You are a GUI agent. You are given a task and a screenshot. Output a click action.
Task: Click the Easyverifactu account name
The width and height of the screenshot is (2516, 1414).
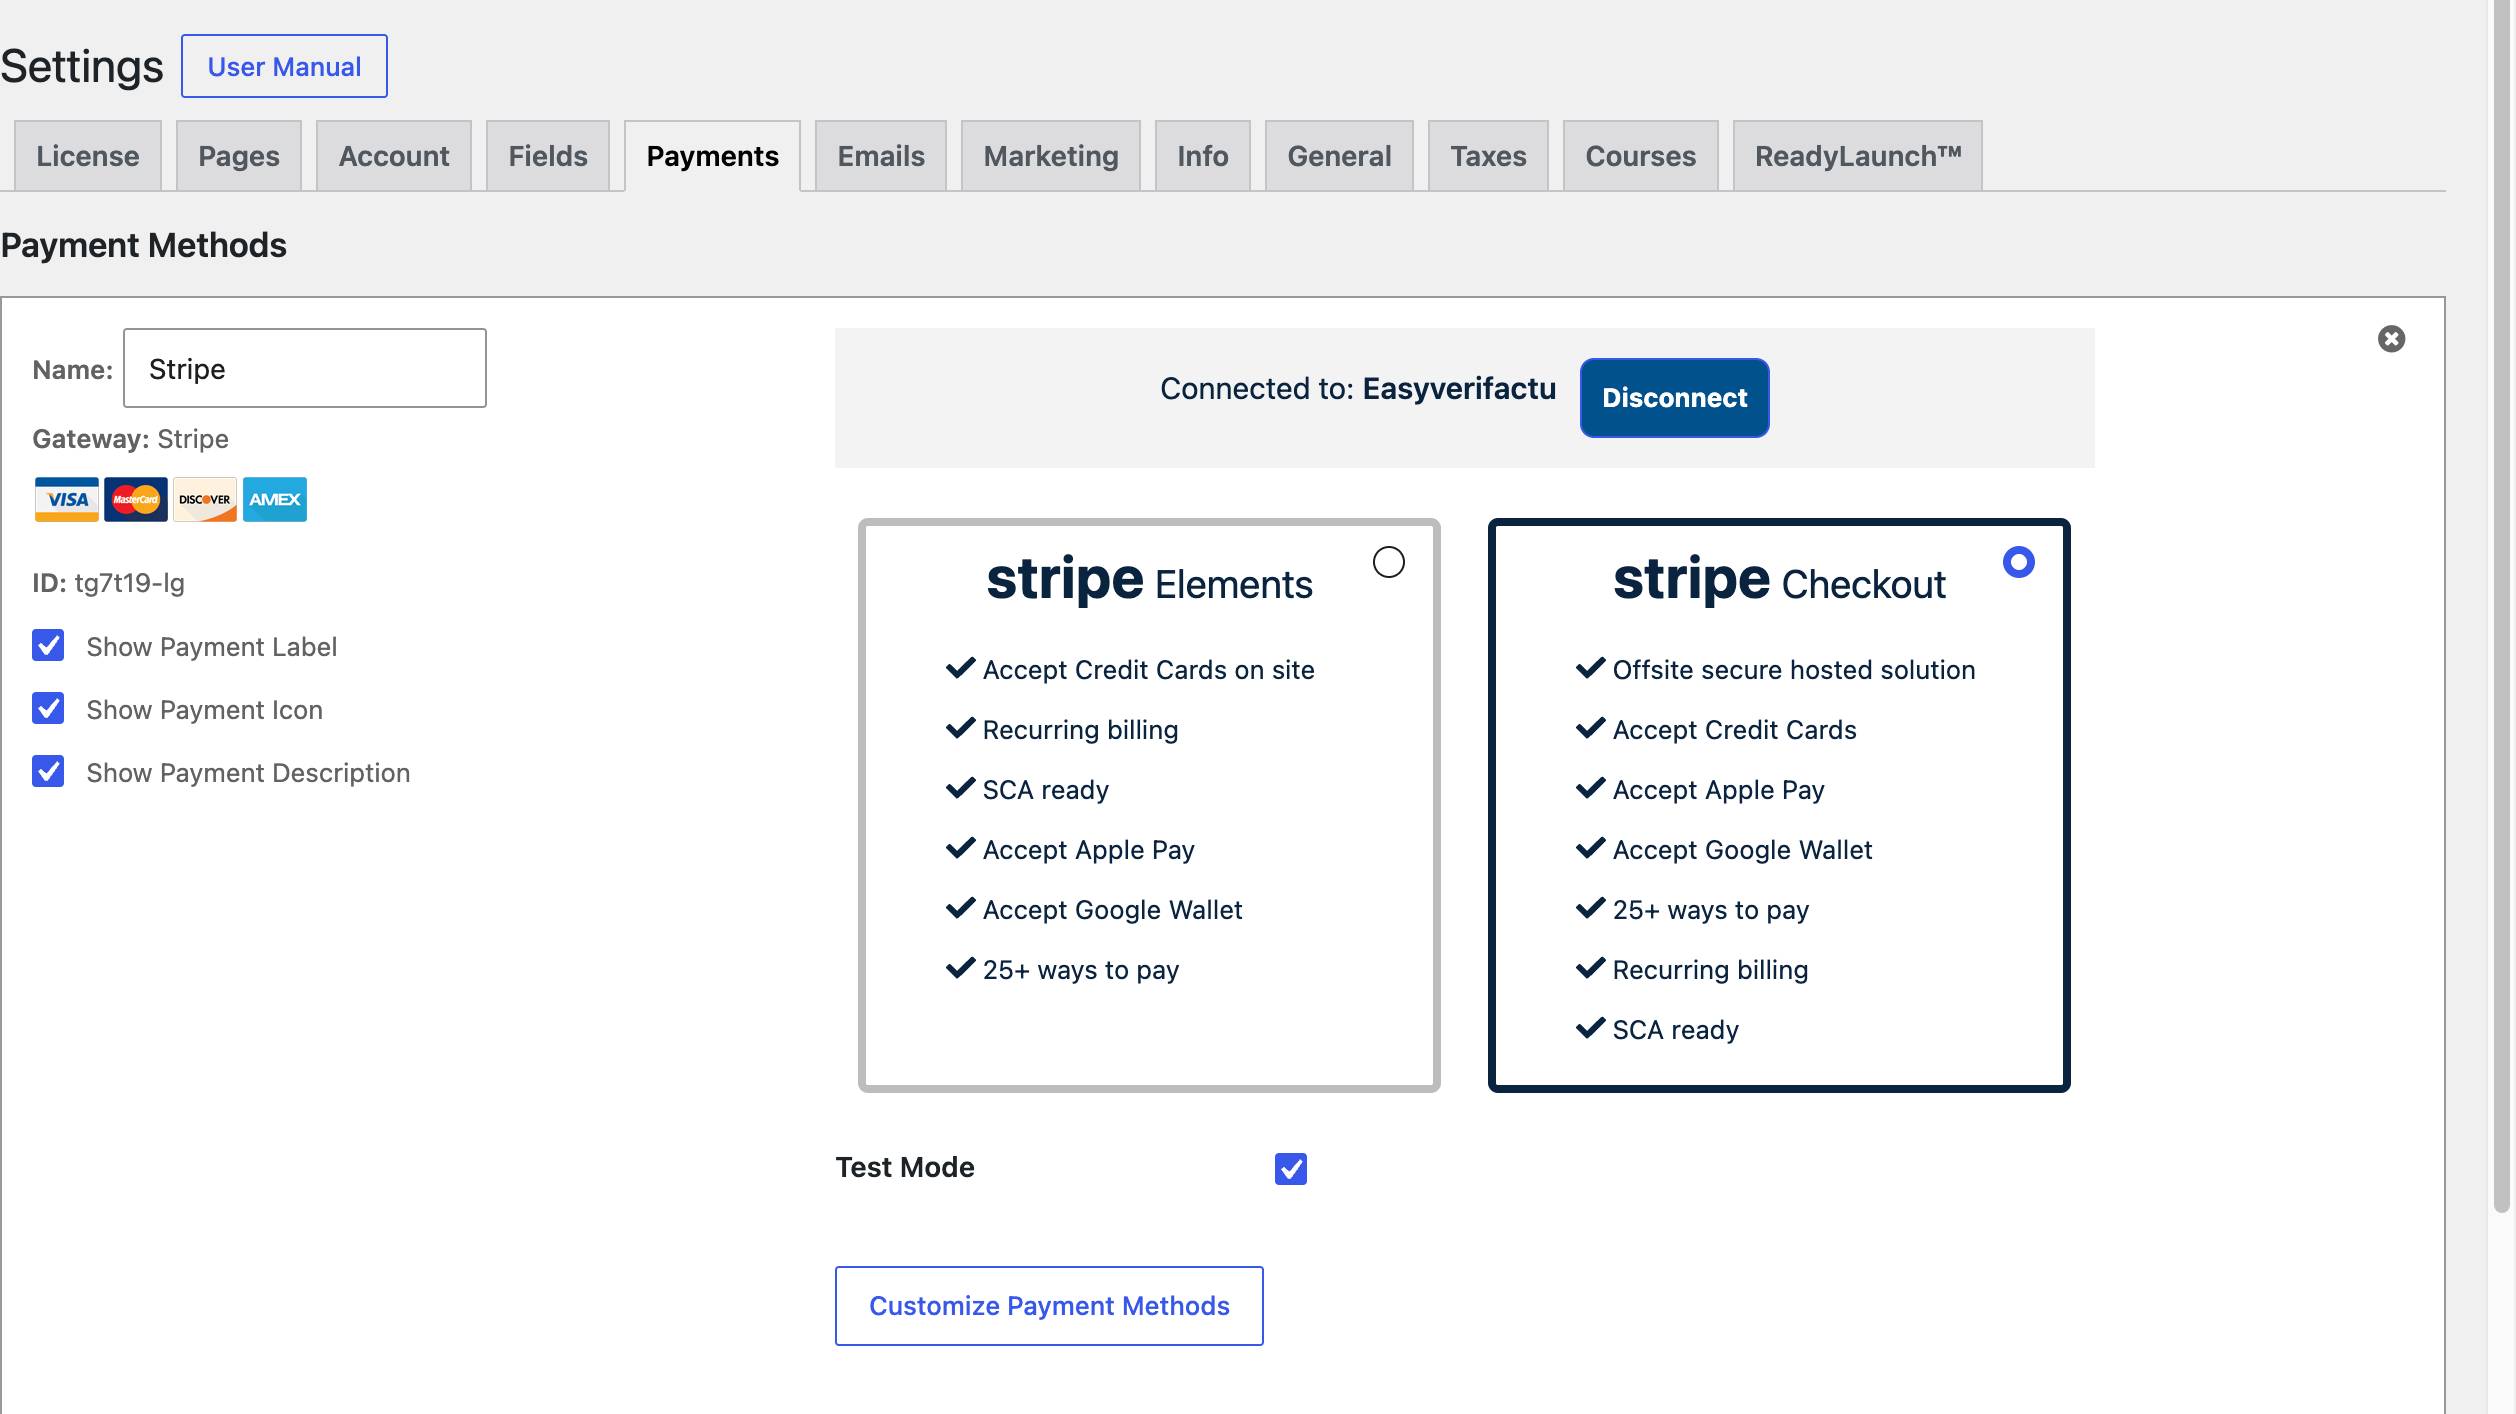click(1460, 389)
